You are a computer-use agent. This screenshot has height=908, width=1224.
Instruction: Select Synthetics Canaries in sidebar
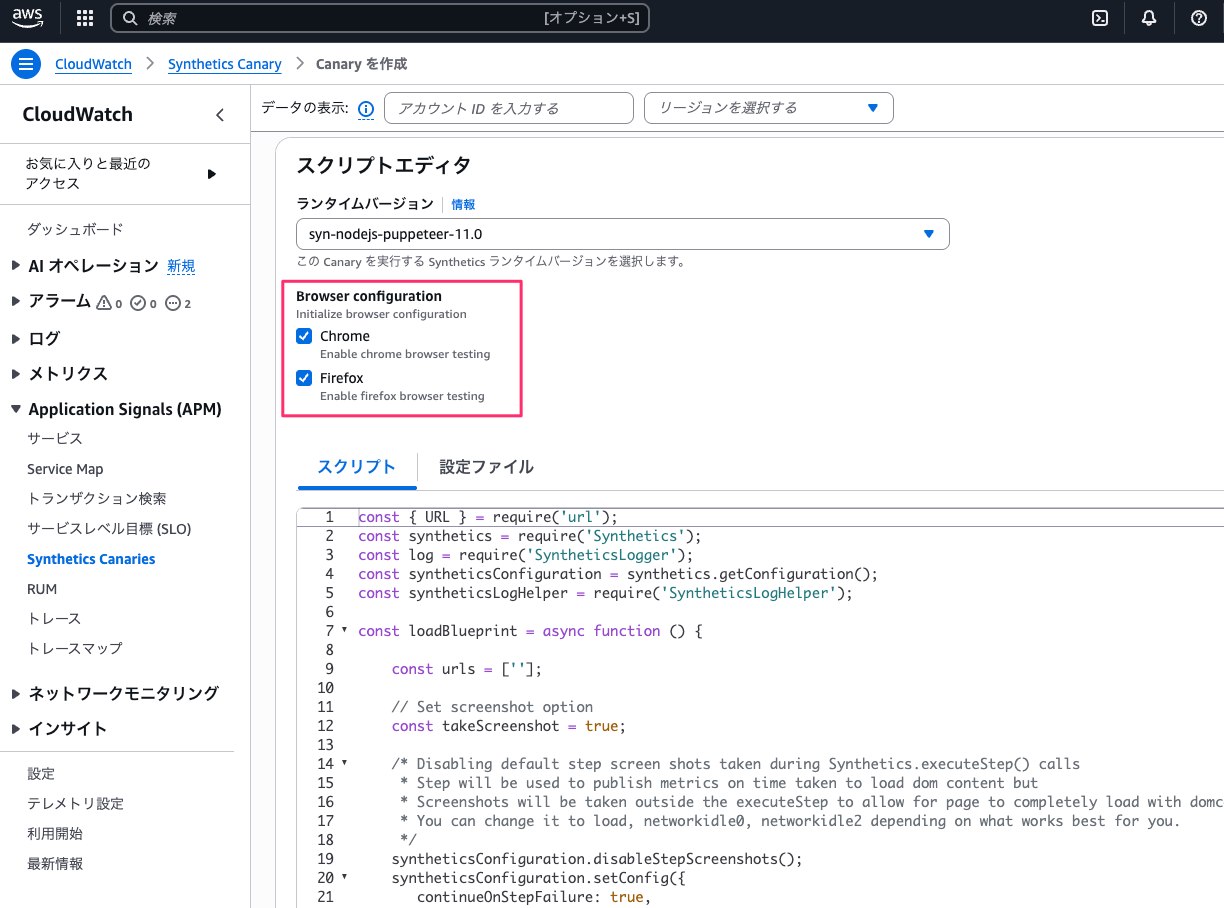tap(91, 559)
